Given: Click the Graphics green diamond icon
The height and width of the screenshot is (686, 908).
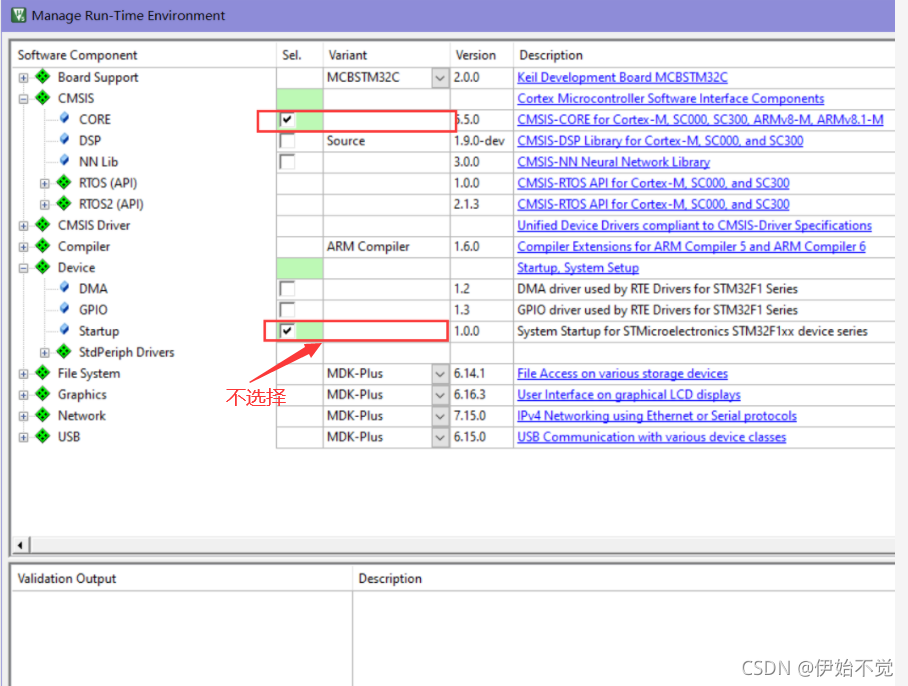Looking at the screenshot, I should click(43, 394).
